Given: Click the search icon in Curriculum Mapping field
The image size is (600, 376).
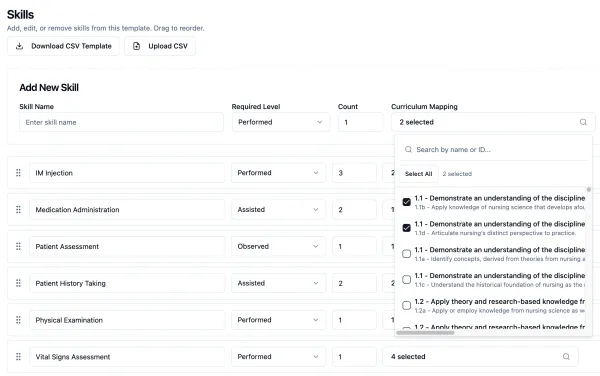Looking at the screenshot, I should [x=583, y=122].
